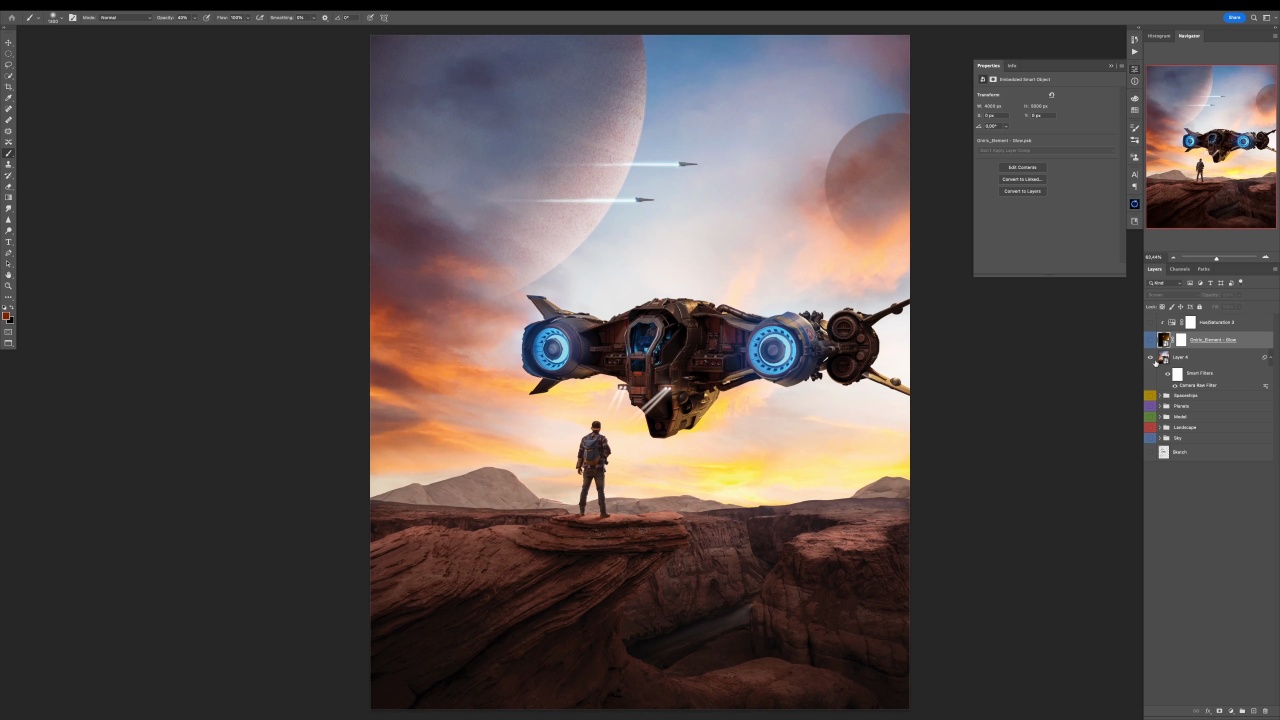Switch to the Channels tab
The height and width of the screenshot is (720, 1280).
click(1180, 269)
